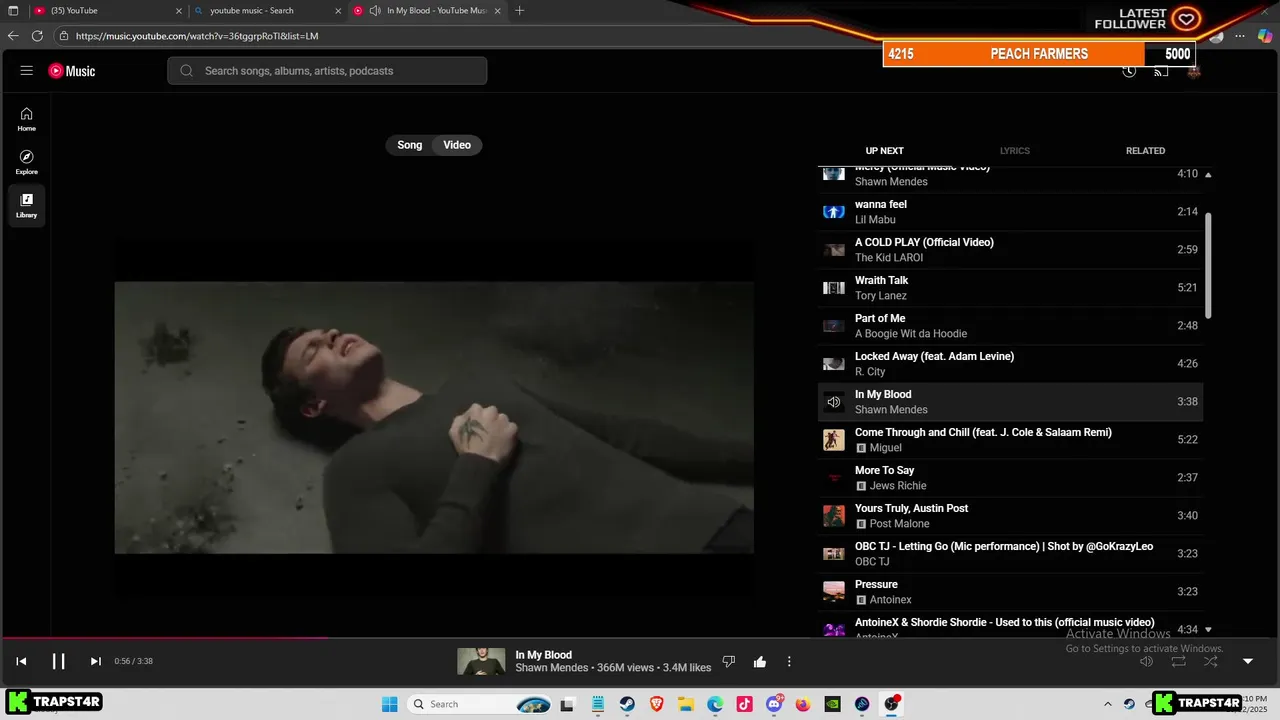Open the Windows Start menu
This screenshot has height=720, width=1280.
click(x=390, y=704)
